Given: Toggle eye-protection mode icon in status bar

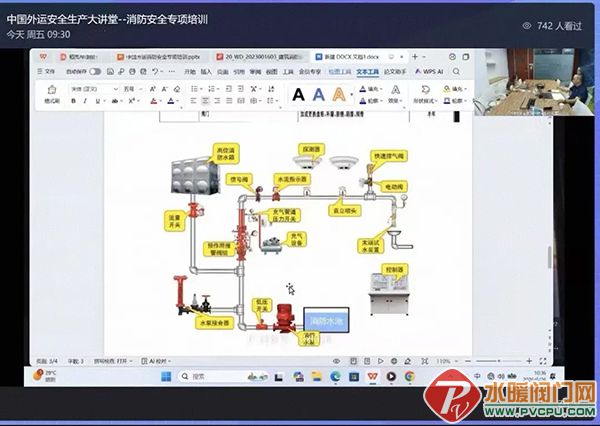Looking at the screenshot, I should (336, 361).
